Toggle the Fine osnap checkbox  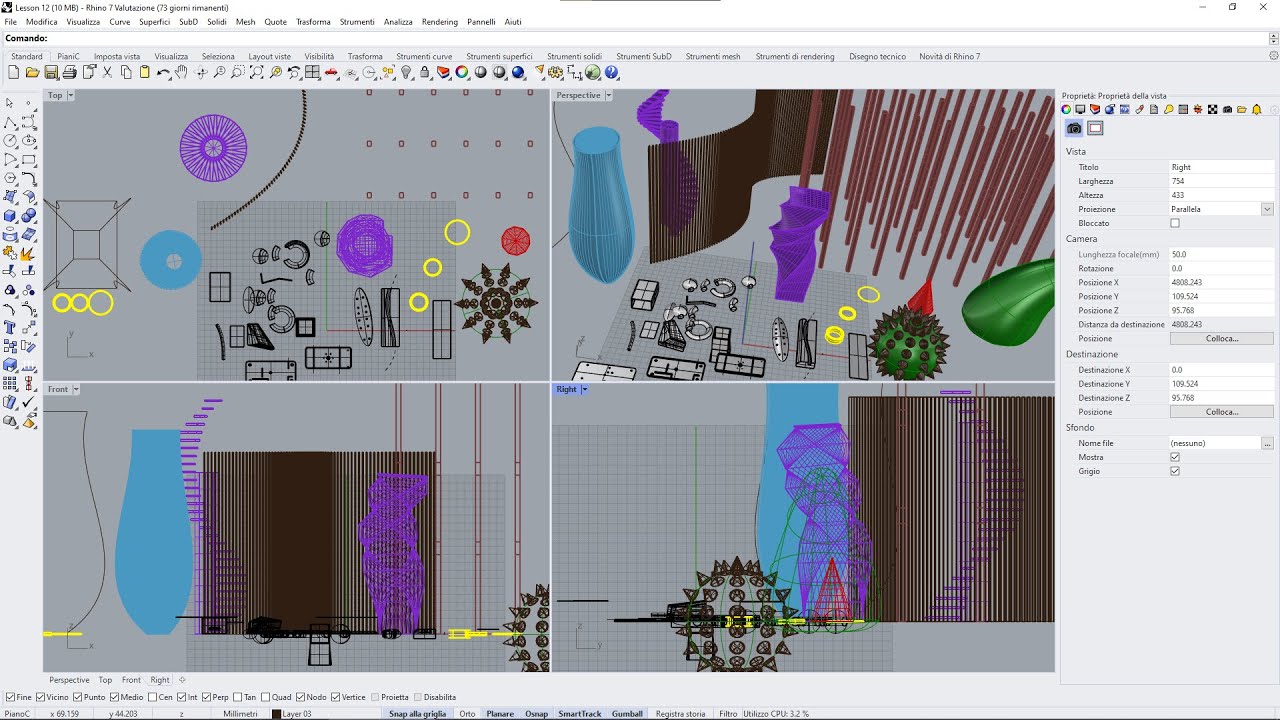pyautogui.click(x=10, y=697)
